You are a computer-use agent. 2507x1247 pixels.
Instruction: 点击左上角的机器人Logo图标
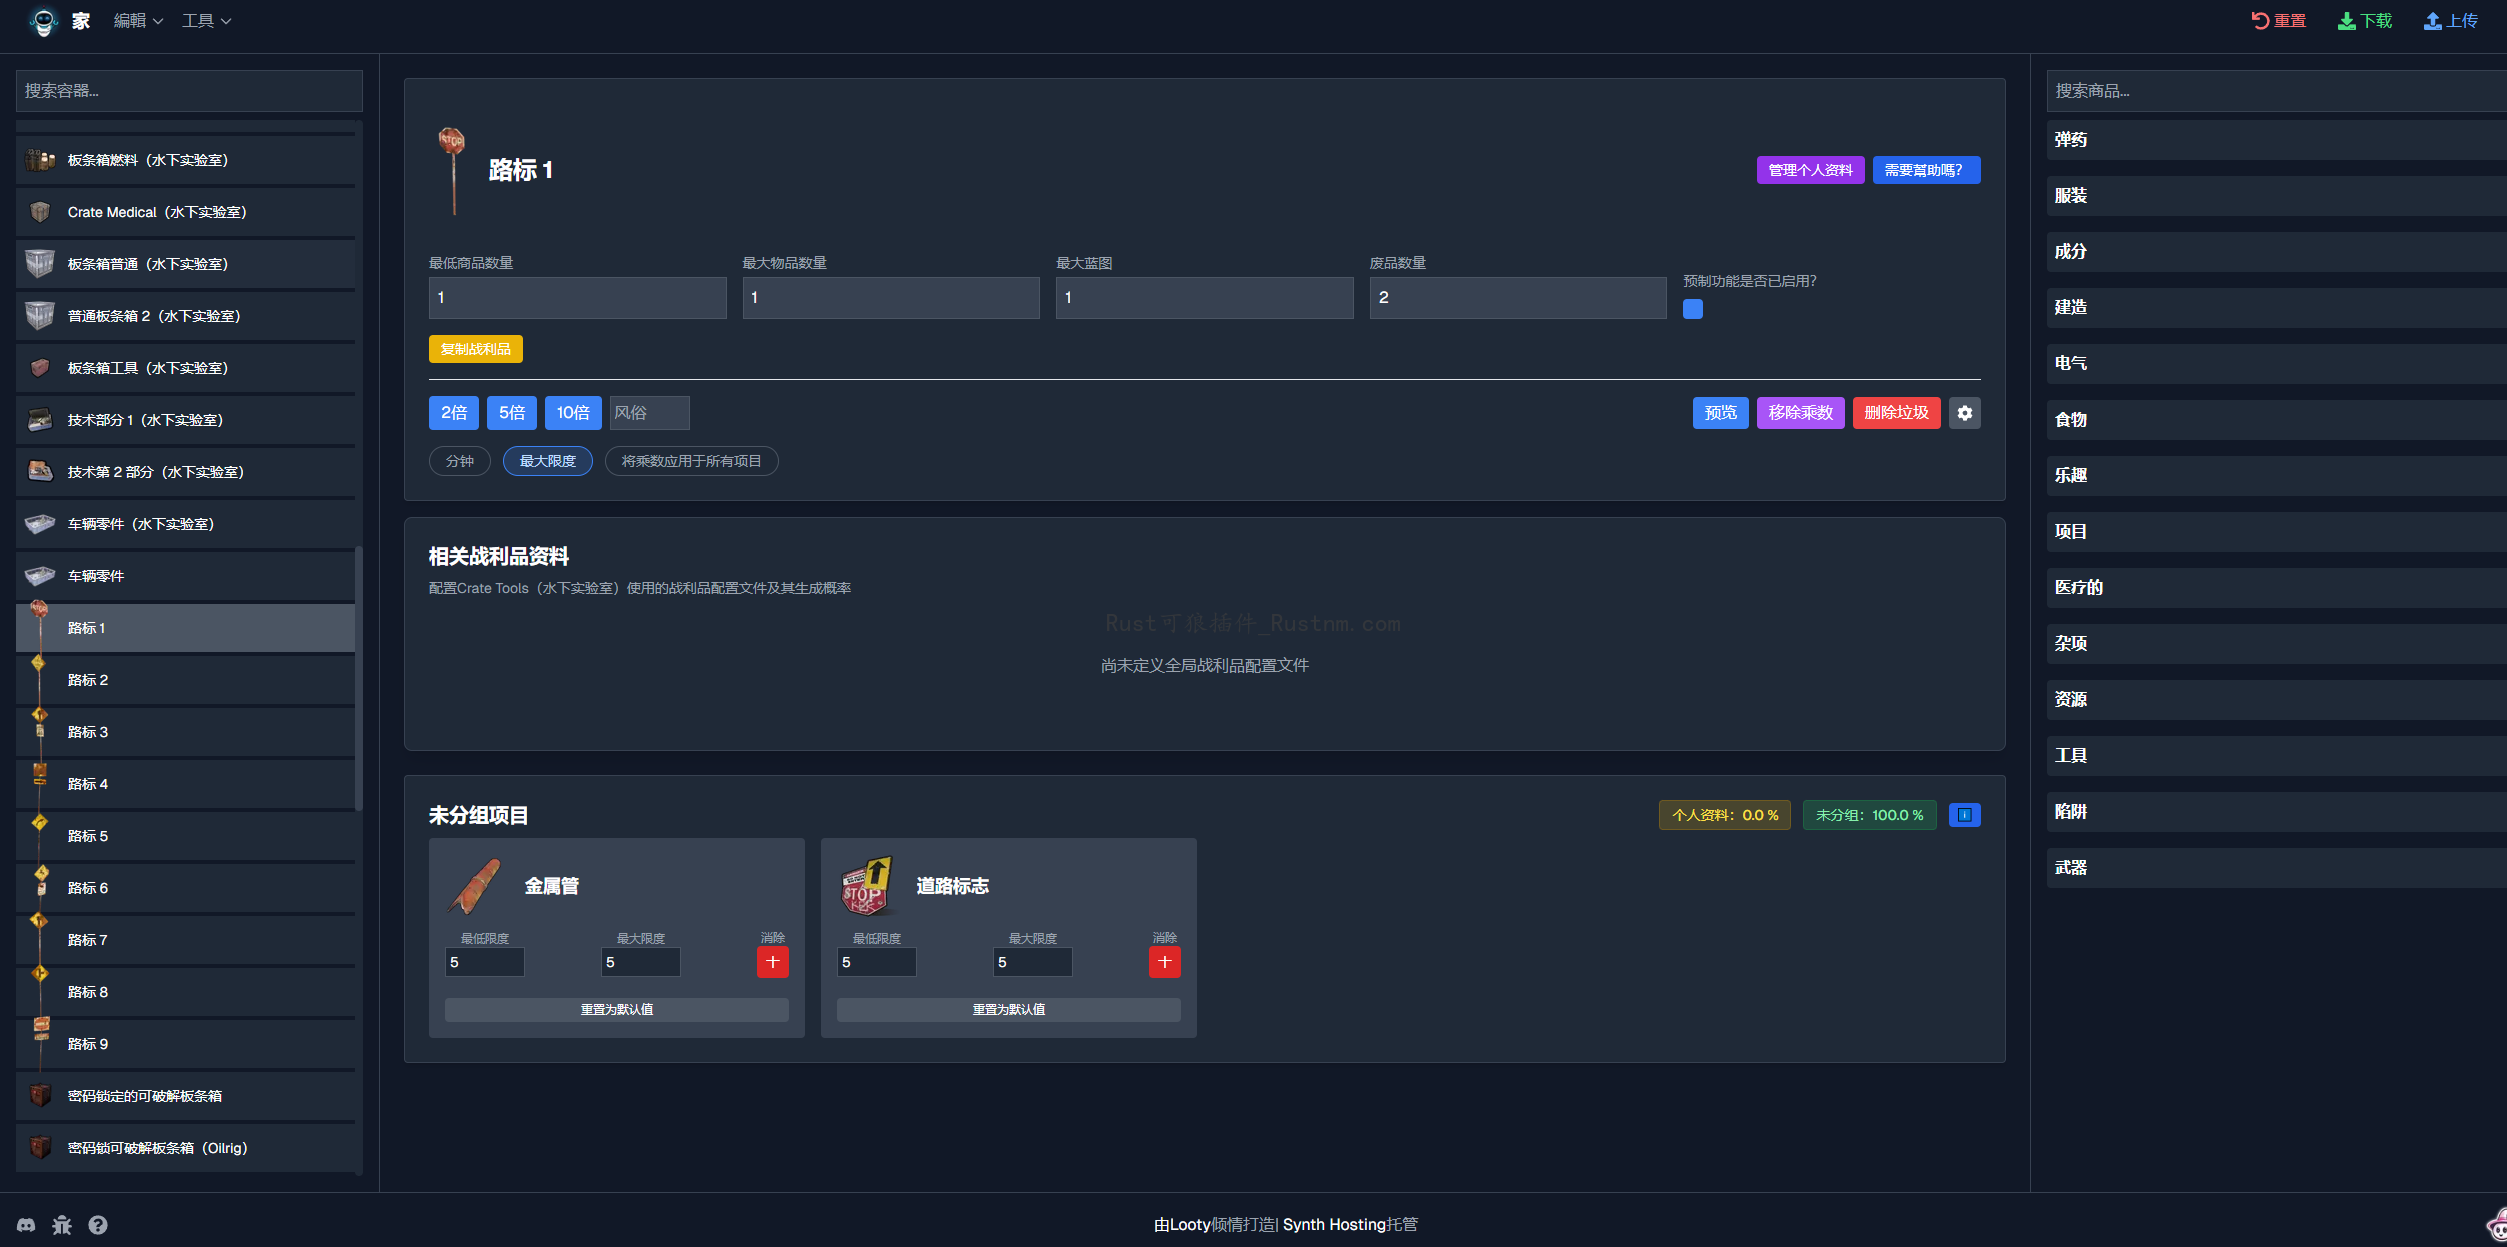click(x=42, y=20)
